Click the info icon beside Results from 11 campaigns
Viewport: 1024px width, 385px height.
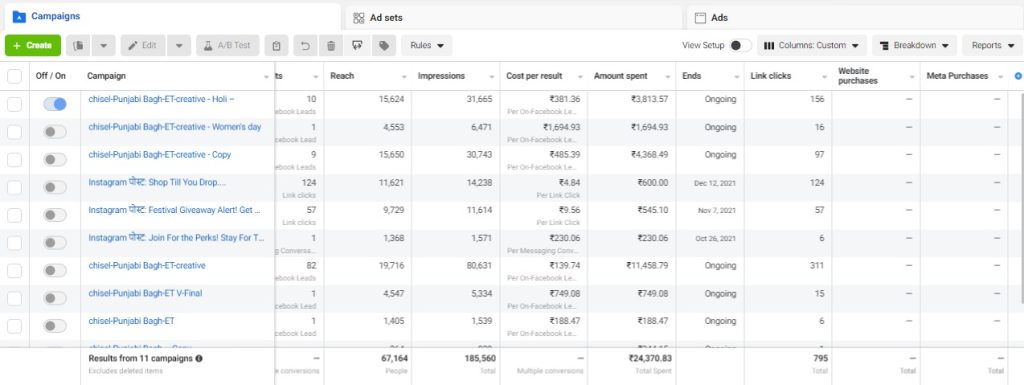pyautogui.click(x=199, y=358)
